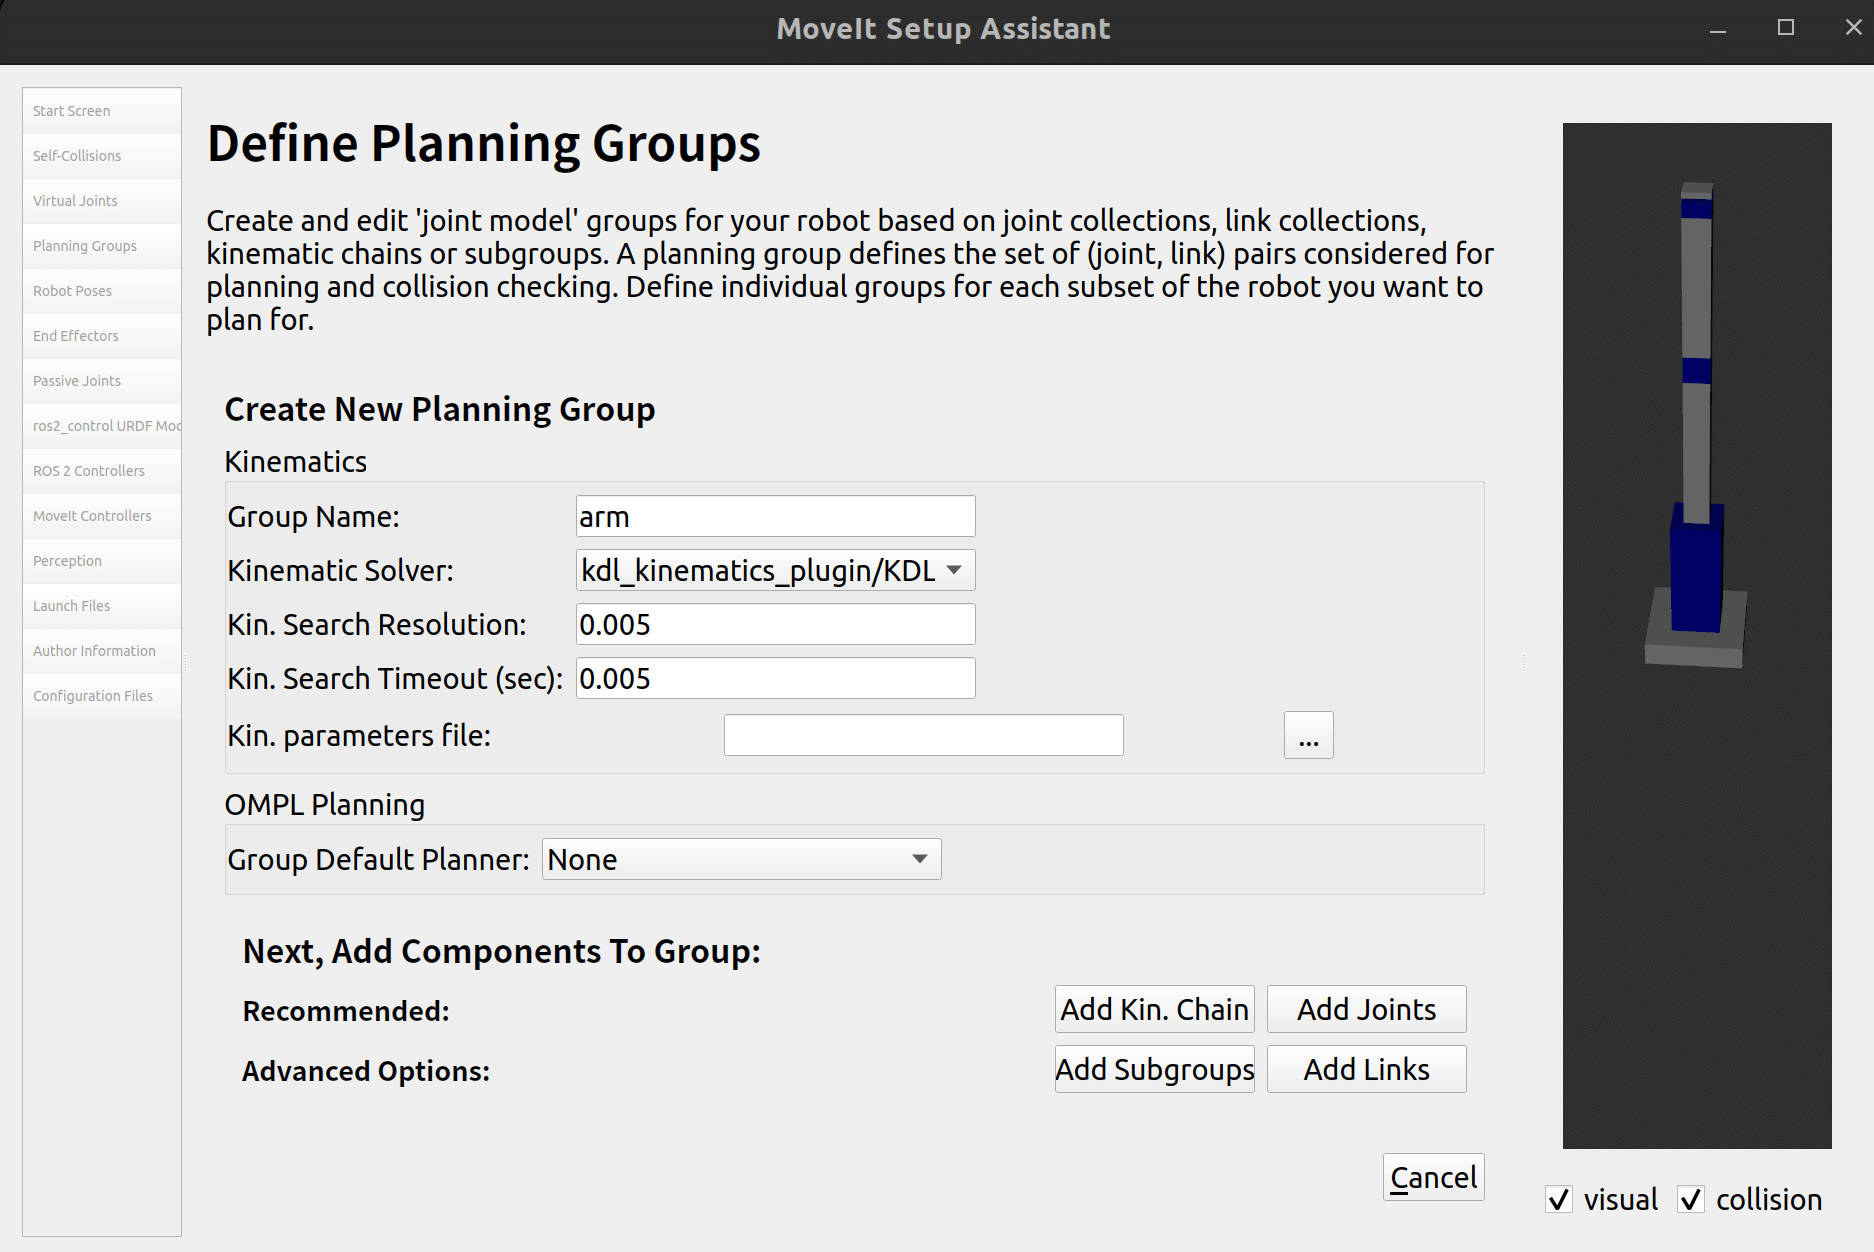Minimize the MoveIt Setup Assistant window

point(1717,28)
